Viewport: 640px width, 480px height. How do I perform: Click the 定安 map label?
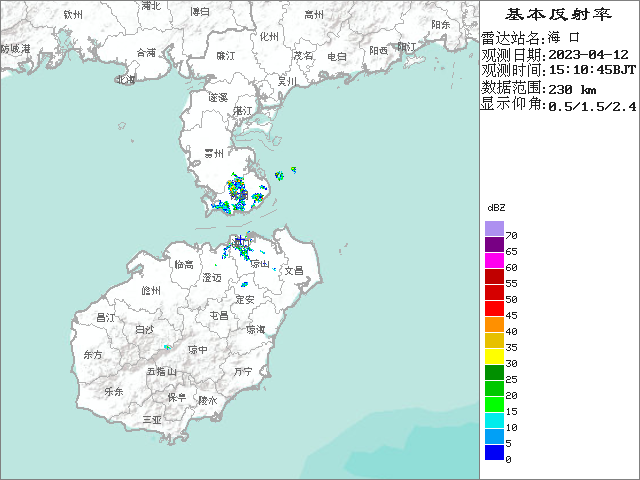245,300
